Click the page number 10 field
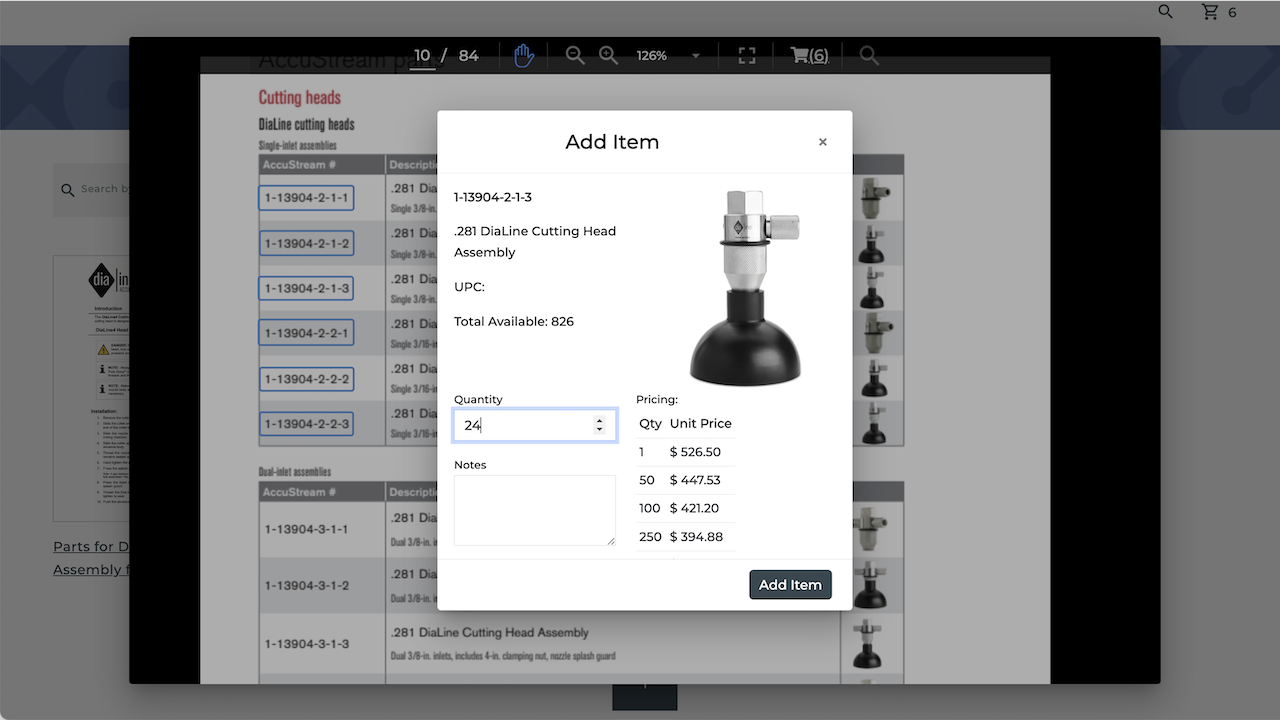 (422, 56)
